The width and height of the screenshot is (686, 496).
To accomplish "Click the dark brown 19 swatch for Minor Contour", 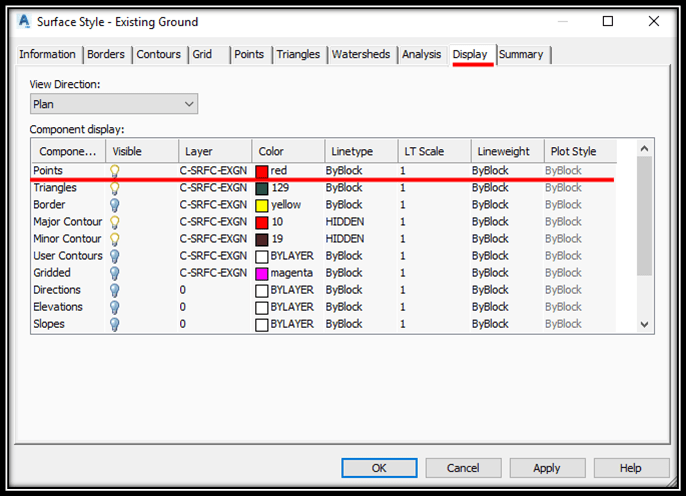I will tap(262, 240).
